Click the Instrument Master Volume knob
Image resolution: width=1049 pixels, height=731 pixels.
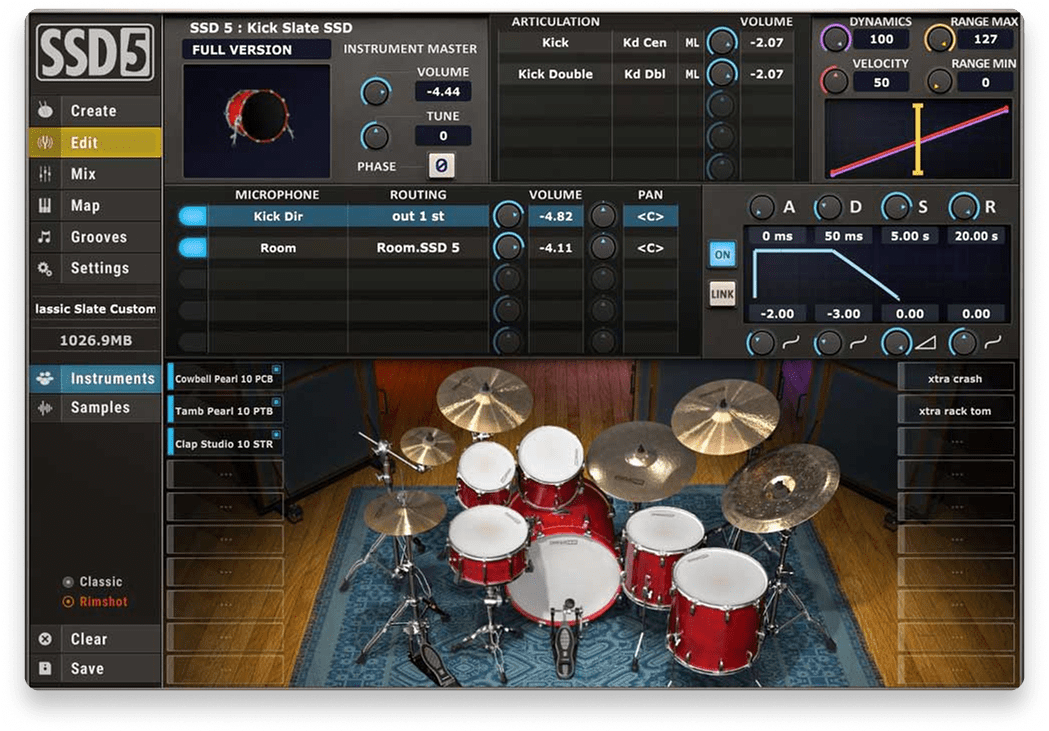pyautogui.click(x=375, y=92)
